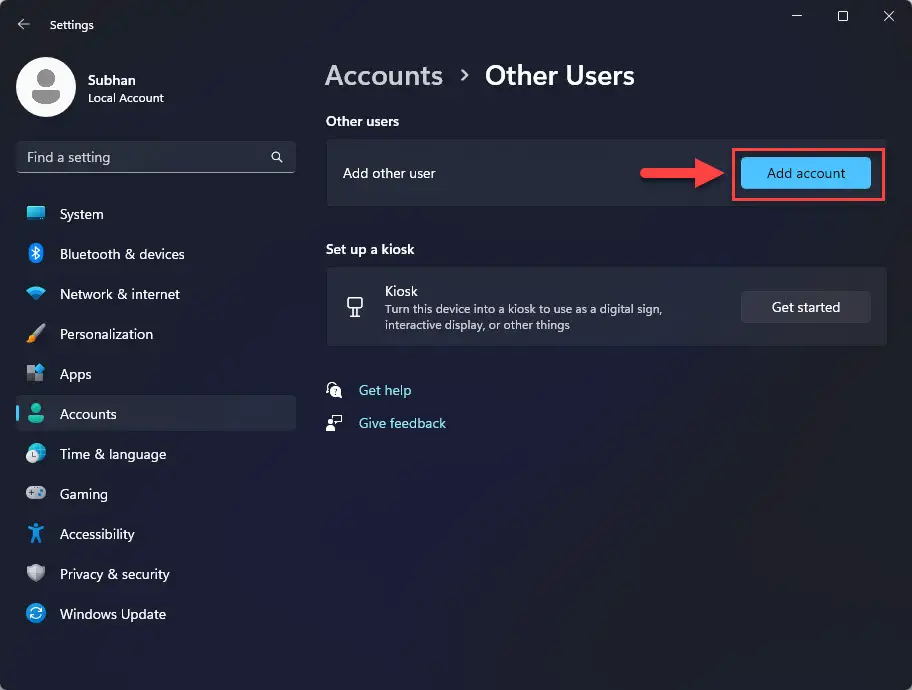The width and height of the screenshot is (912, 690).
Task: Click Get started for Kiosk
Action: pos(806,307)
